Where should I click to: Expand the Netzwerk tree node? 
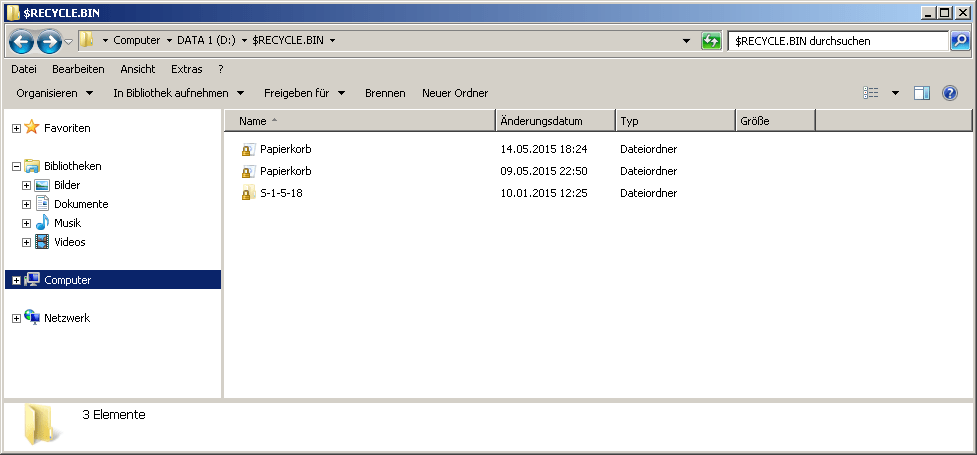tap(16, 318)
